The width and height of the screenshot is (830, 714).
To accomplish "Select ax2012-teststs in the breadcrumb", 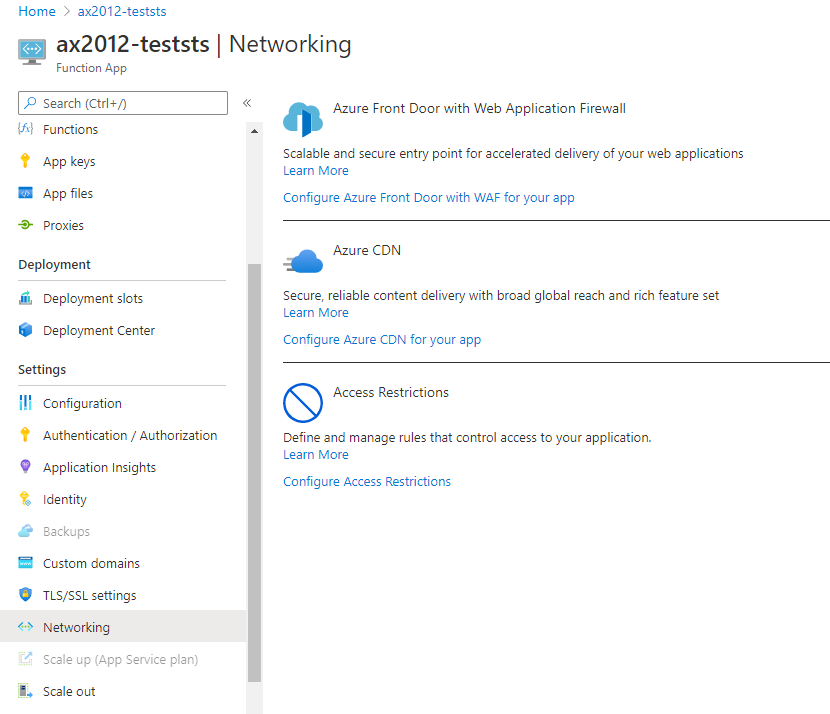I will (121, 11).
